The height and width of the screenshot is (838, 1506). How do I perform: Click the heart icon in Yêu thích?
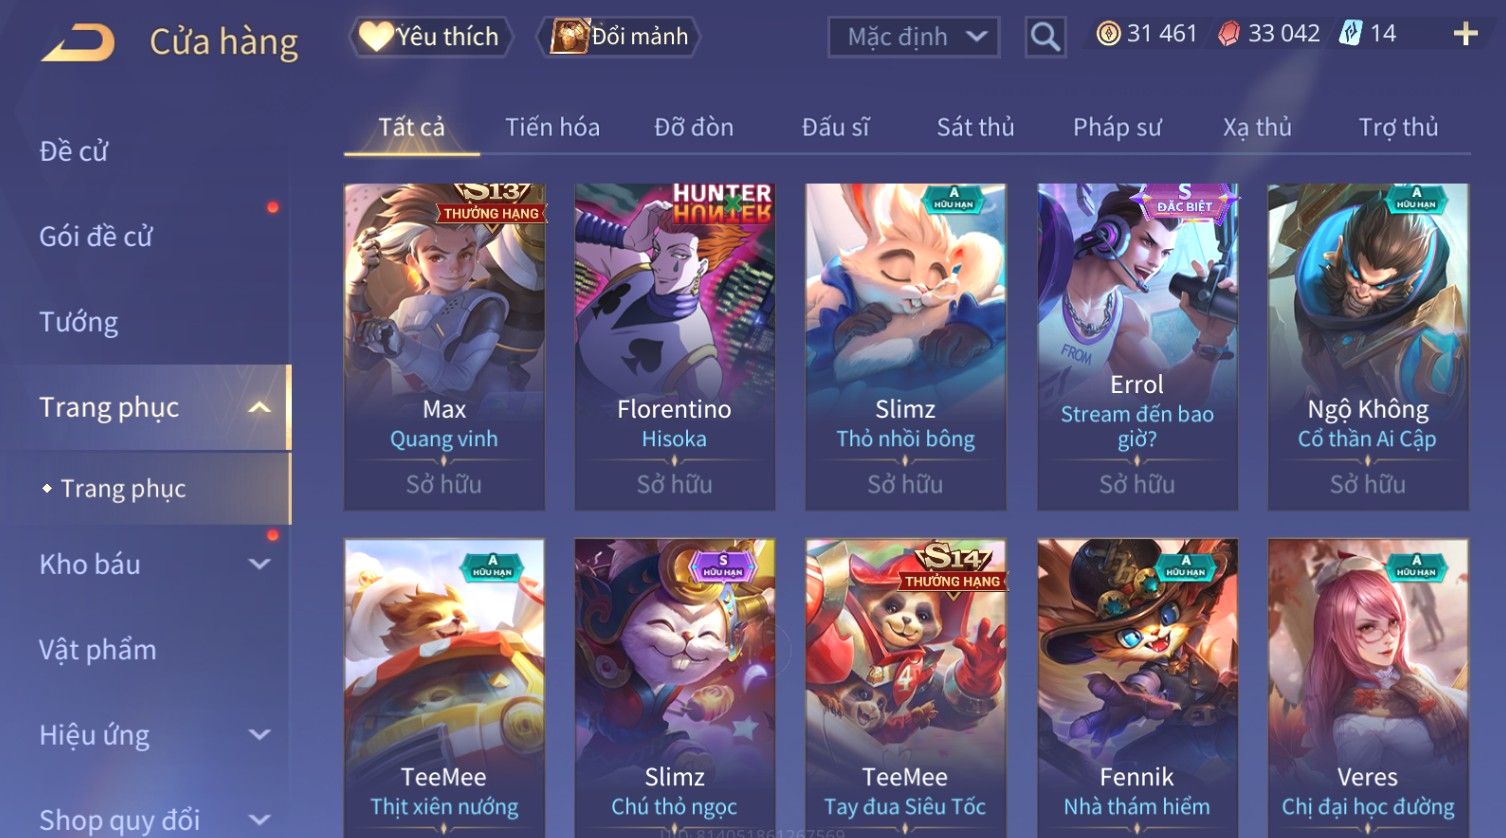tap(376, 37)
